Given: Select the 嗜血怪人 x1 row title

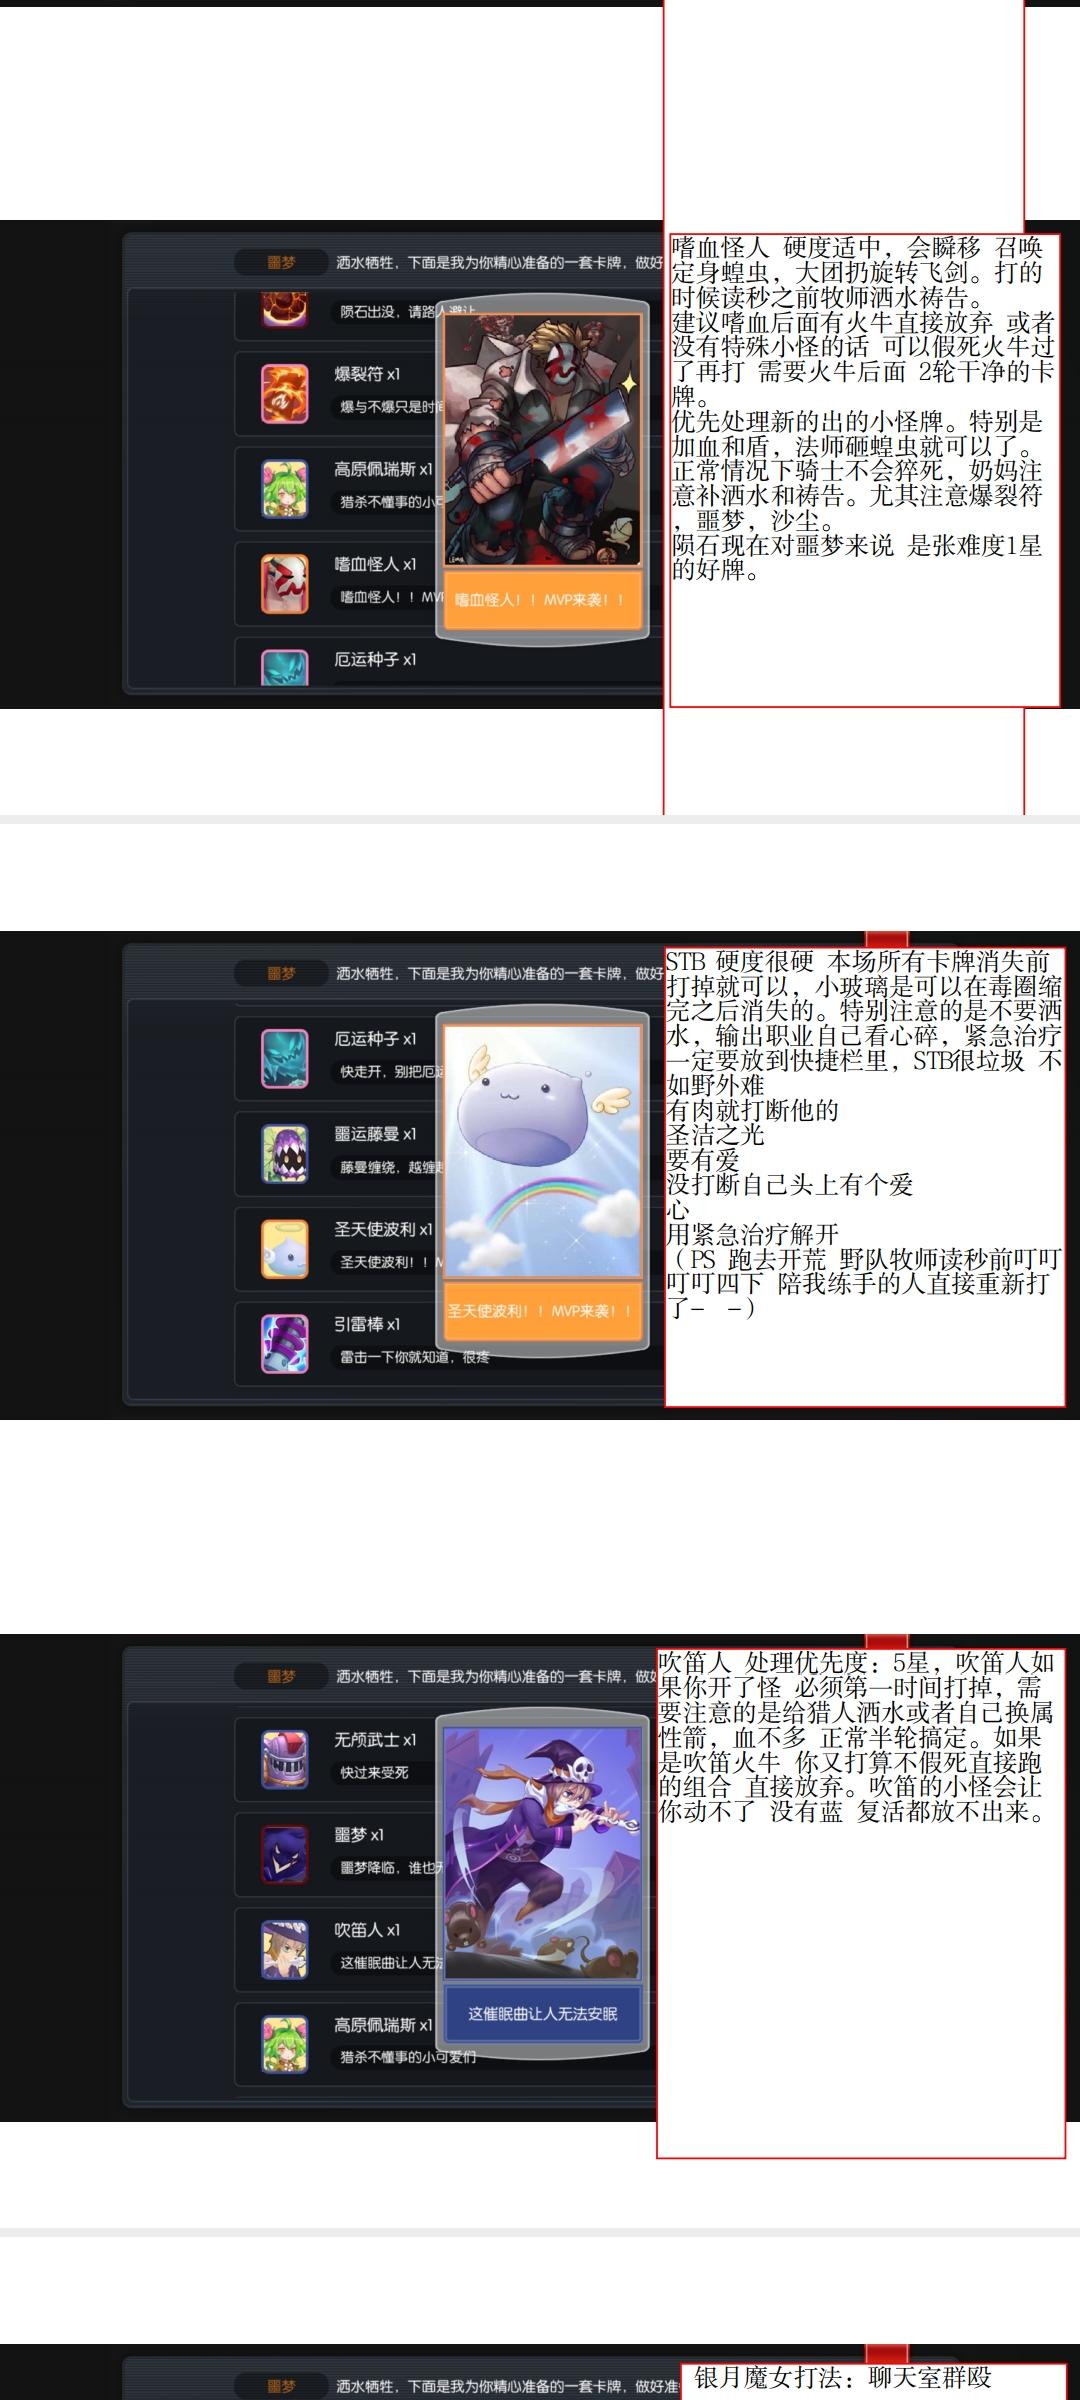Looking at the screenshot, I should pyautogui.click(x=375, y=564).
